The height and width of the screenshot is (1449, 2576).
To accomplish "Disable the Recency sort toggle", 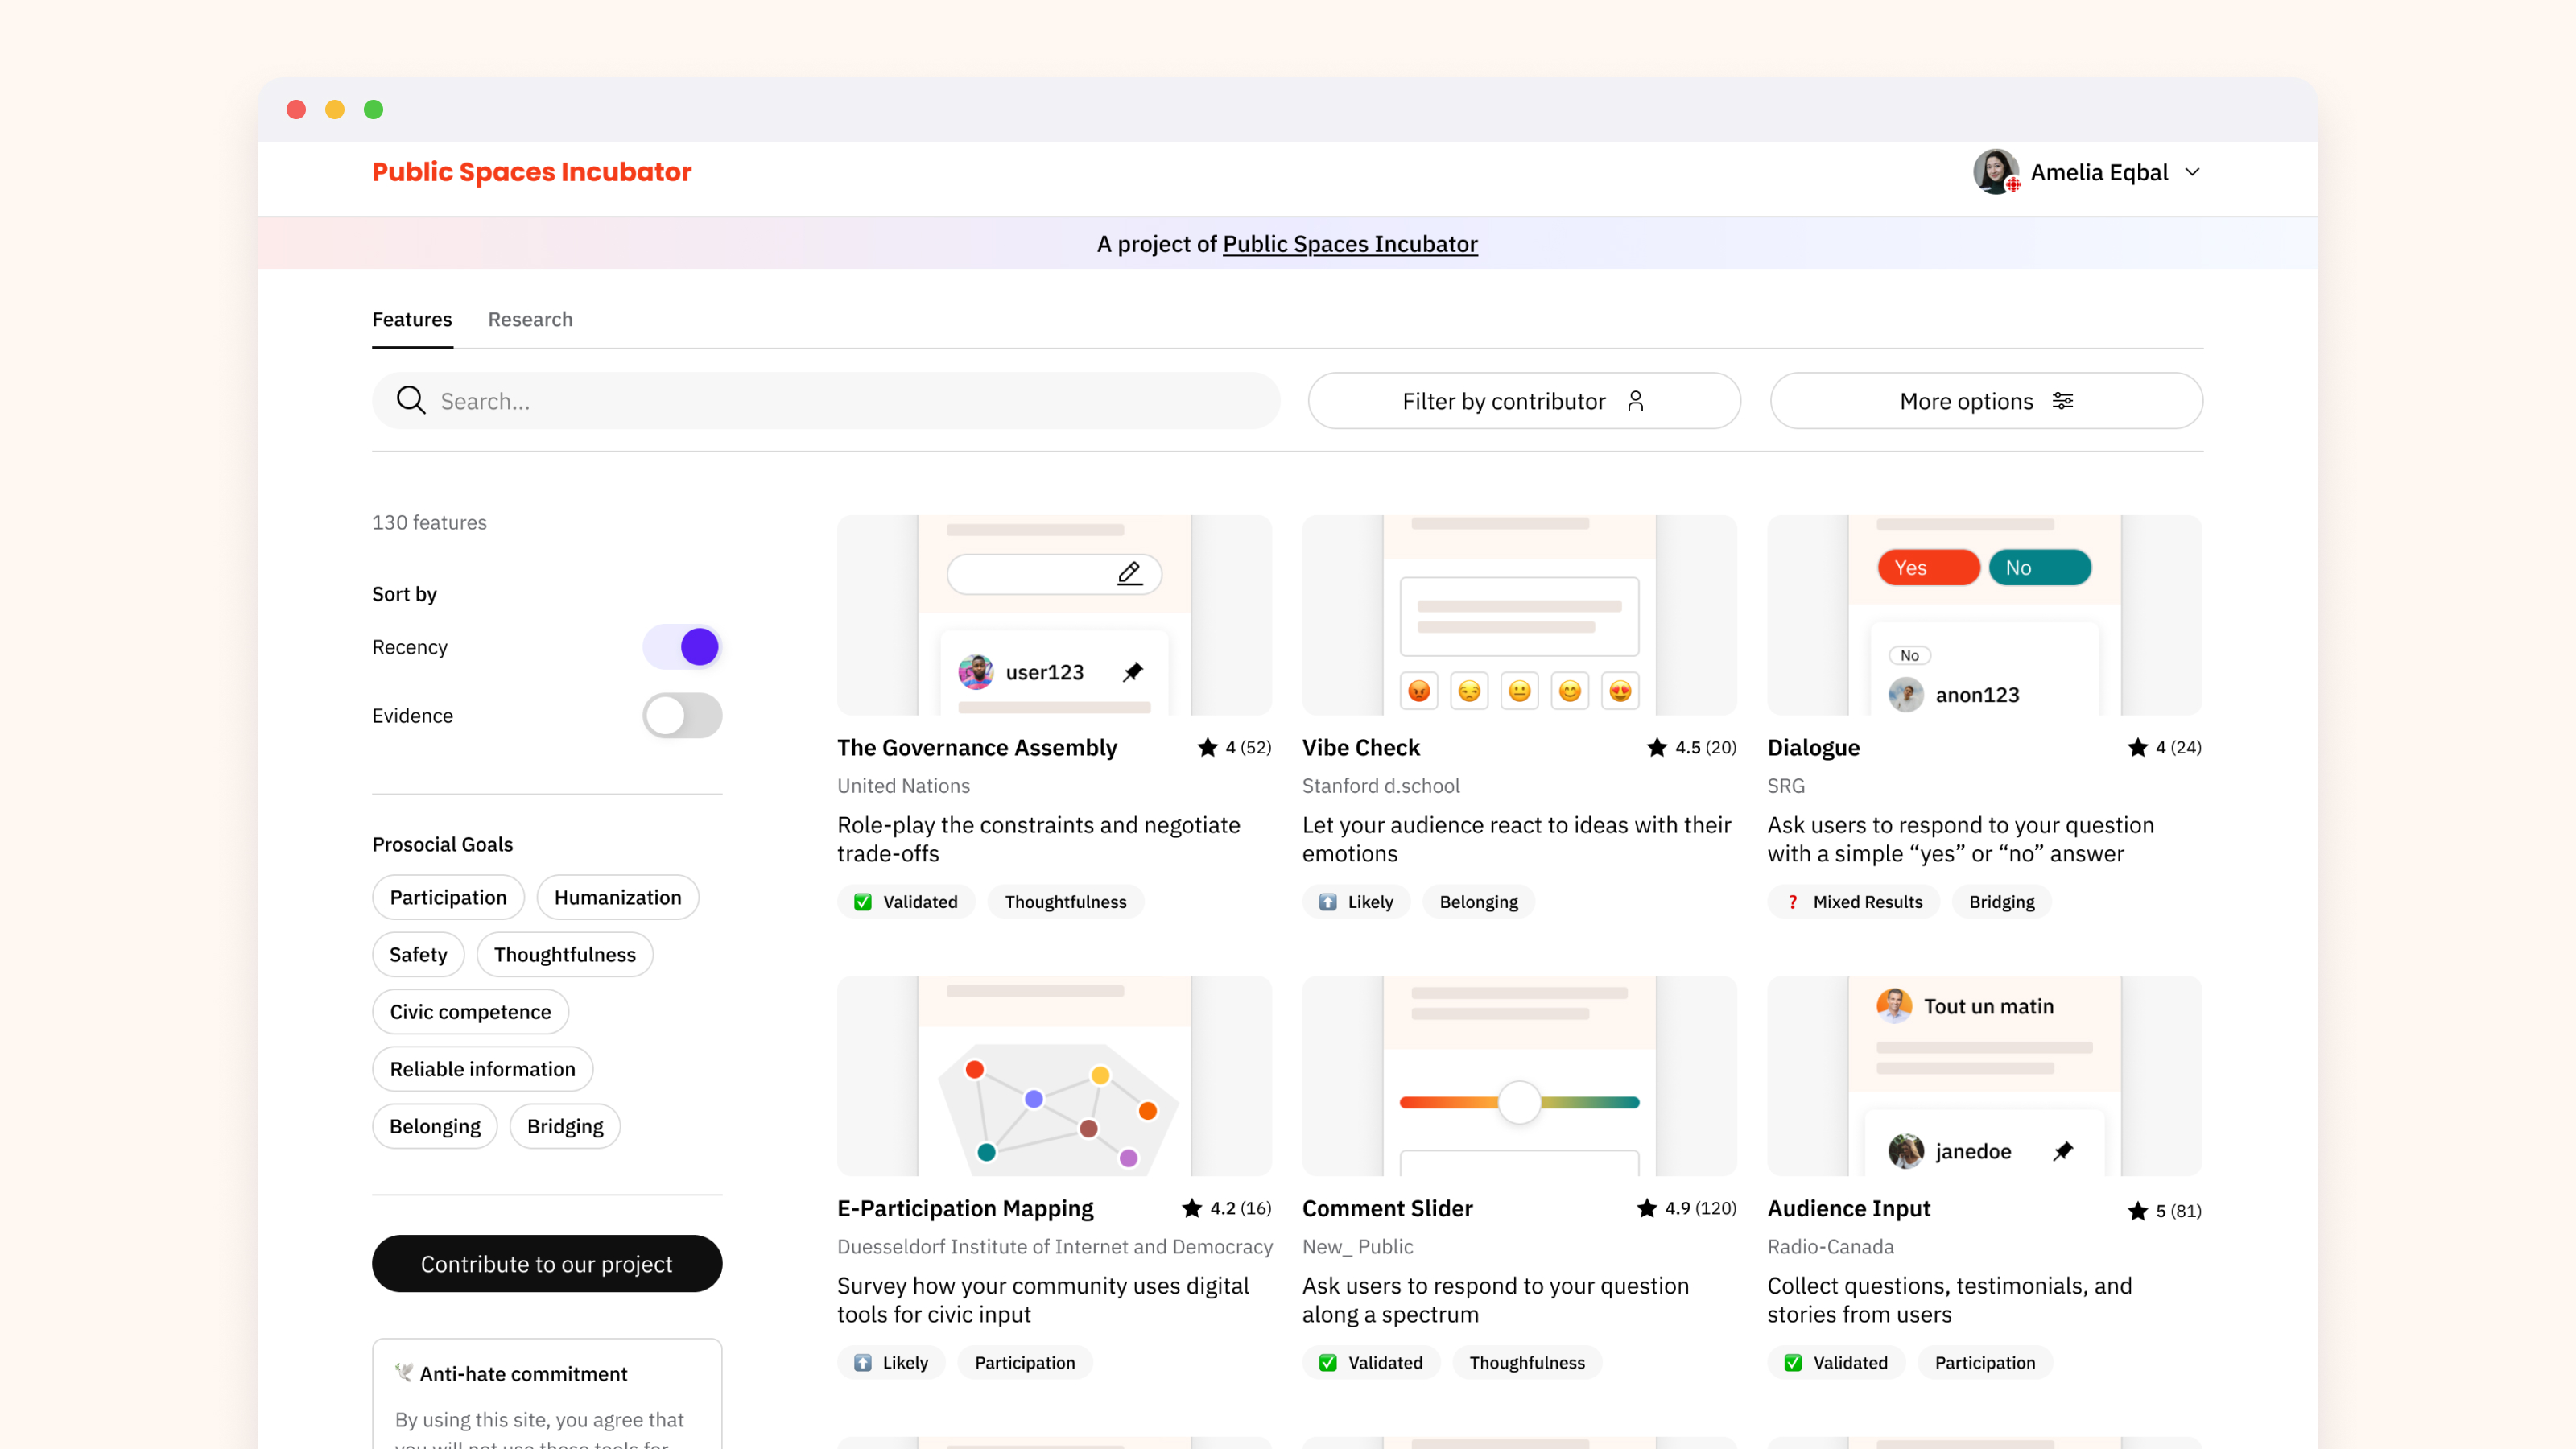I will [x=682, y=646].
